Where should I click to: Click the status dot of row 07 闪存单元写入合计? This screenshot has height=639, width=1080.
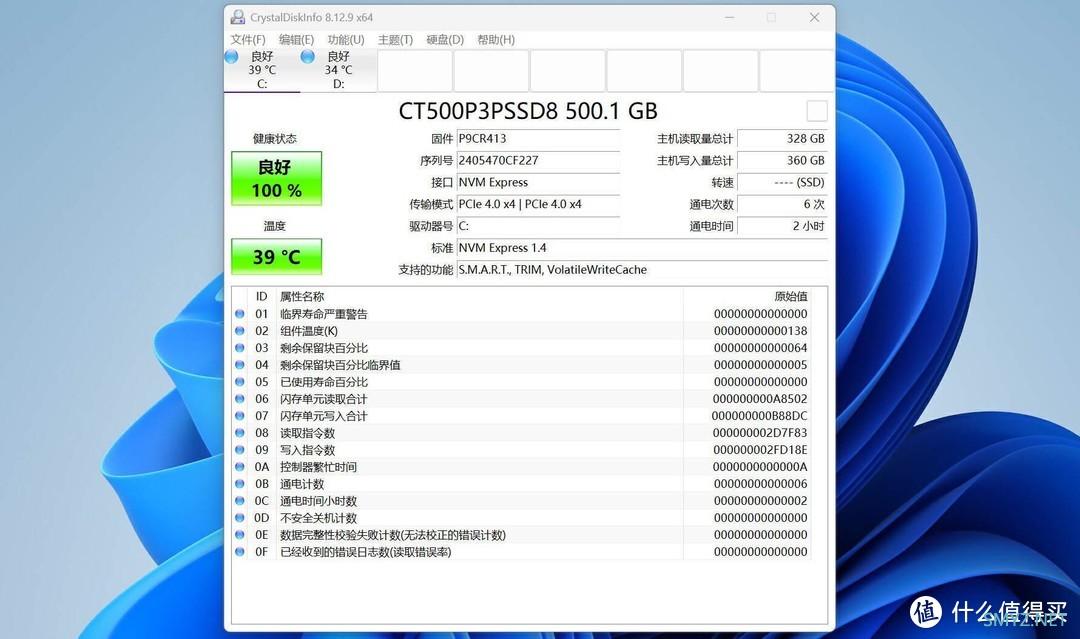coord(240,416)
